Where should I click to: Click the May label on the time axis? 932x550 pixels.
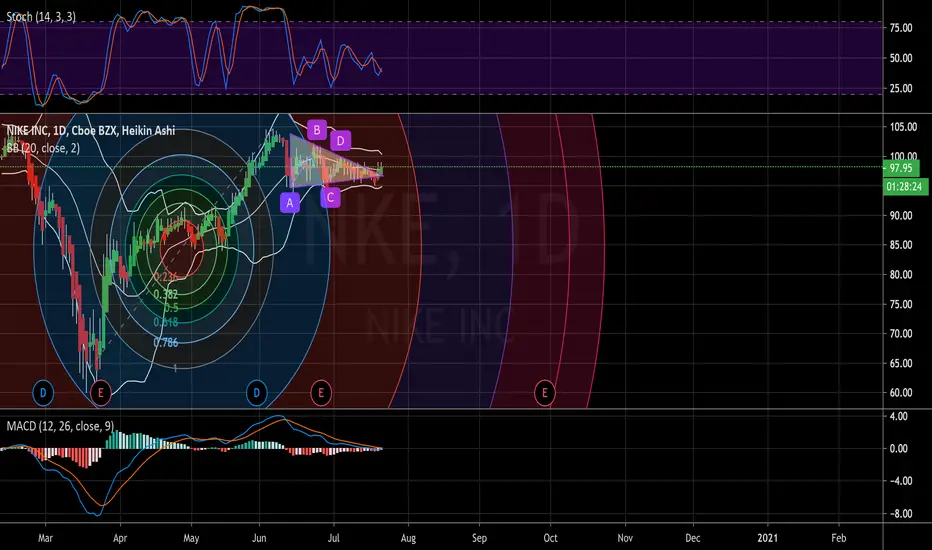pyautogui.click(x=191, y=538)
